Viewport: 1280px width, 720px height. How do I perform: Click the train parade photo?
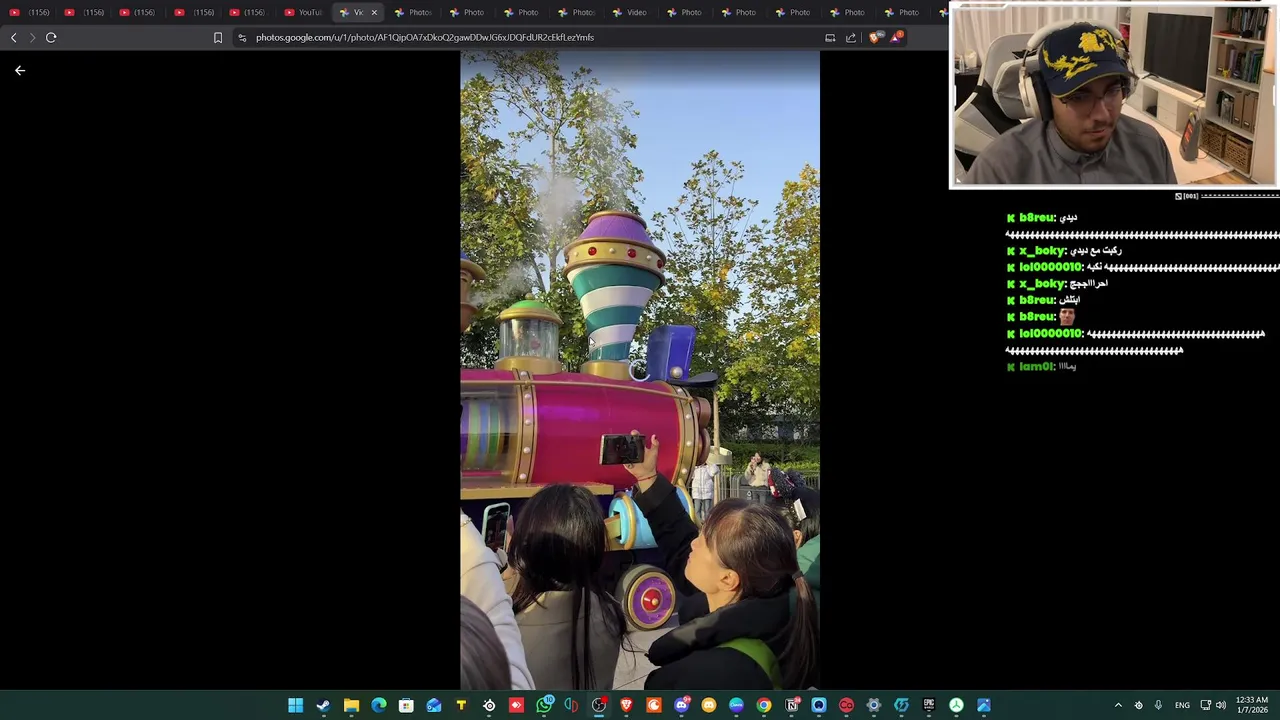(x=640, y=370)
